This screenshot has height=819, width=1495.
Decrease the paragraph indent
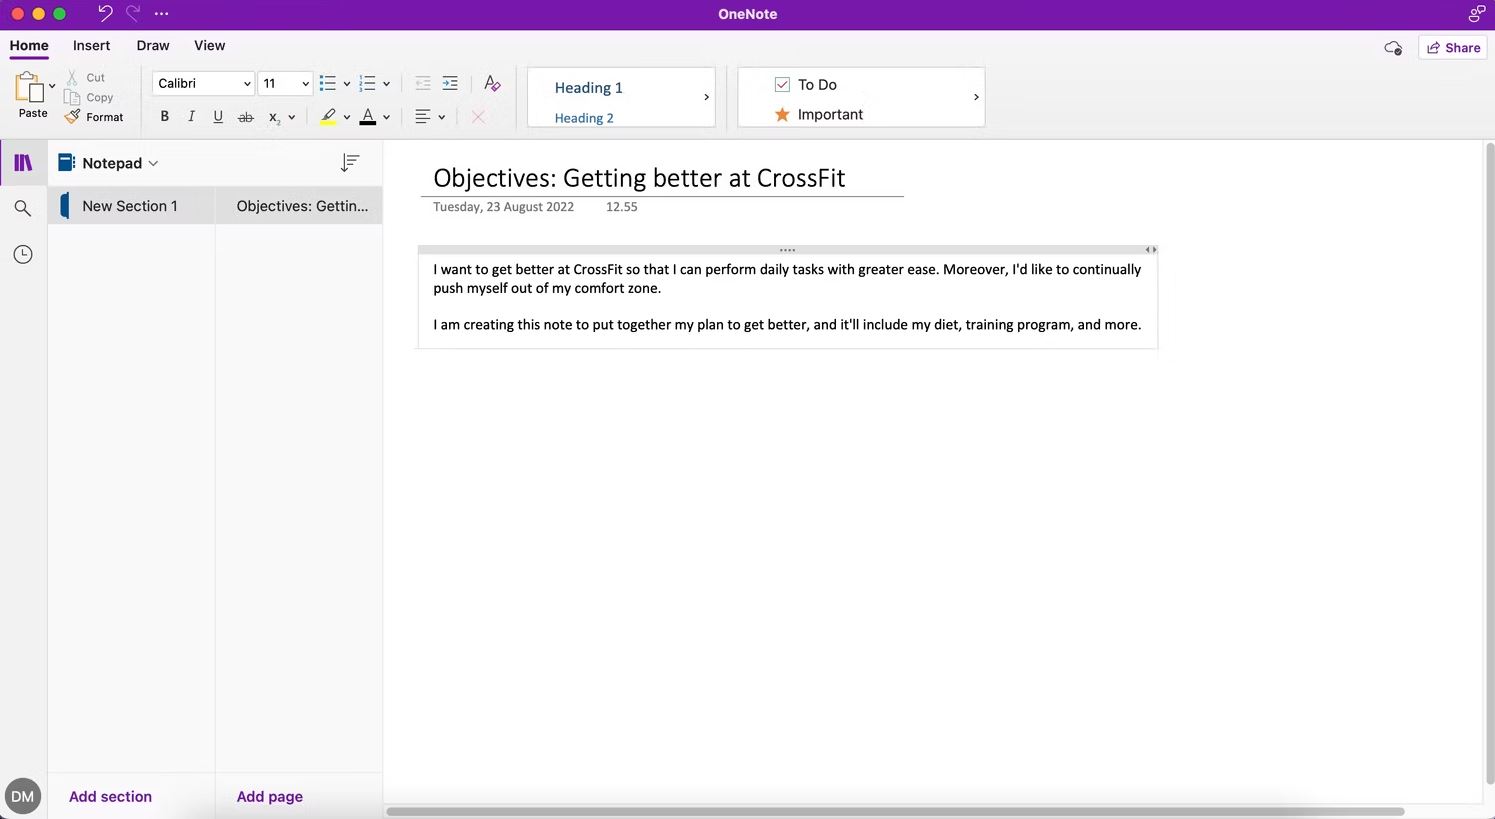[423, 83]
